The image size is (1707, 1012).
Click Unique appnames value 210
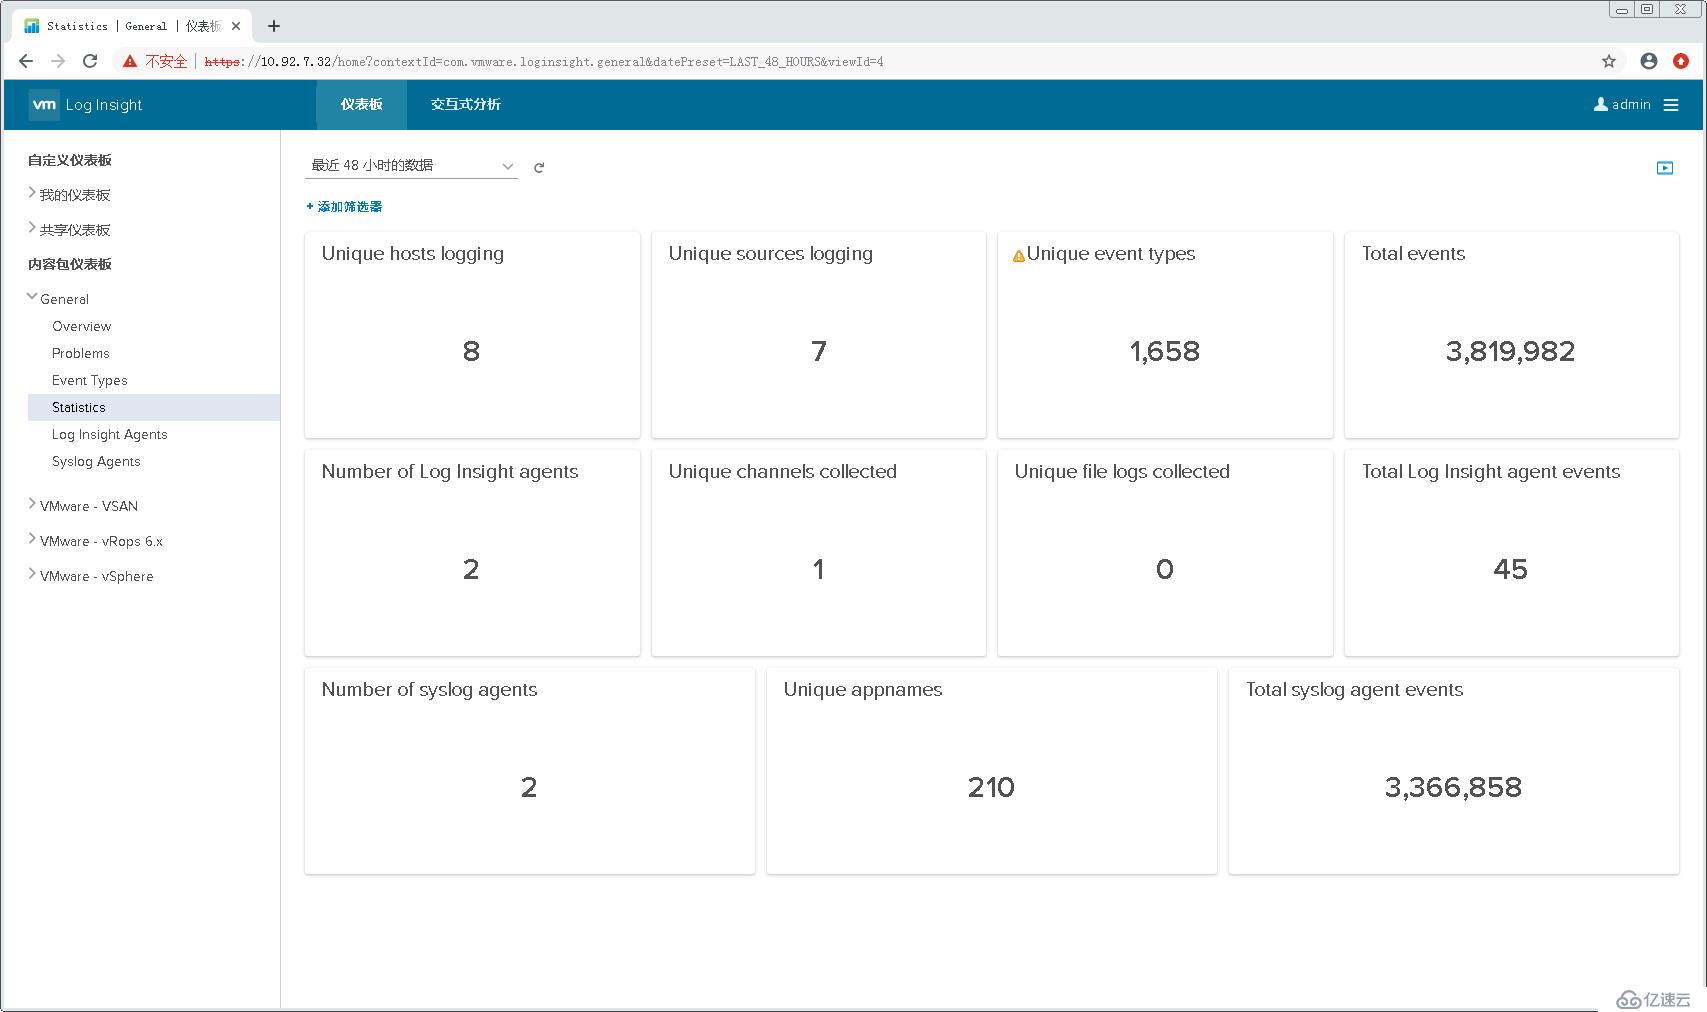tap(991, 787)
